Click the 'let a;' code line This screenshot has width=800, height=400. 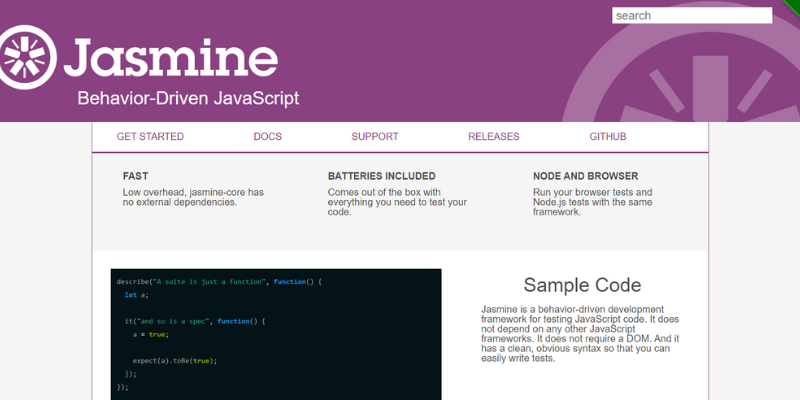click(136, 295)
